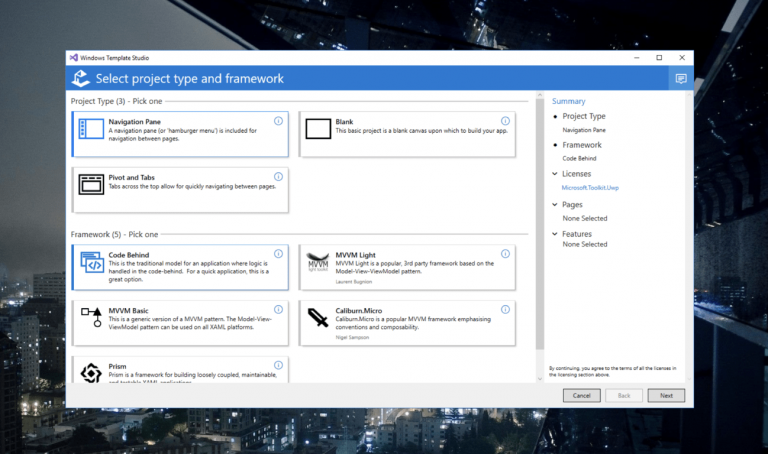Click the Pivot and Tabs project icon
This screenshot has width=768, height=454.
tap(91, 185)
